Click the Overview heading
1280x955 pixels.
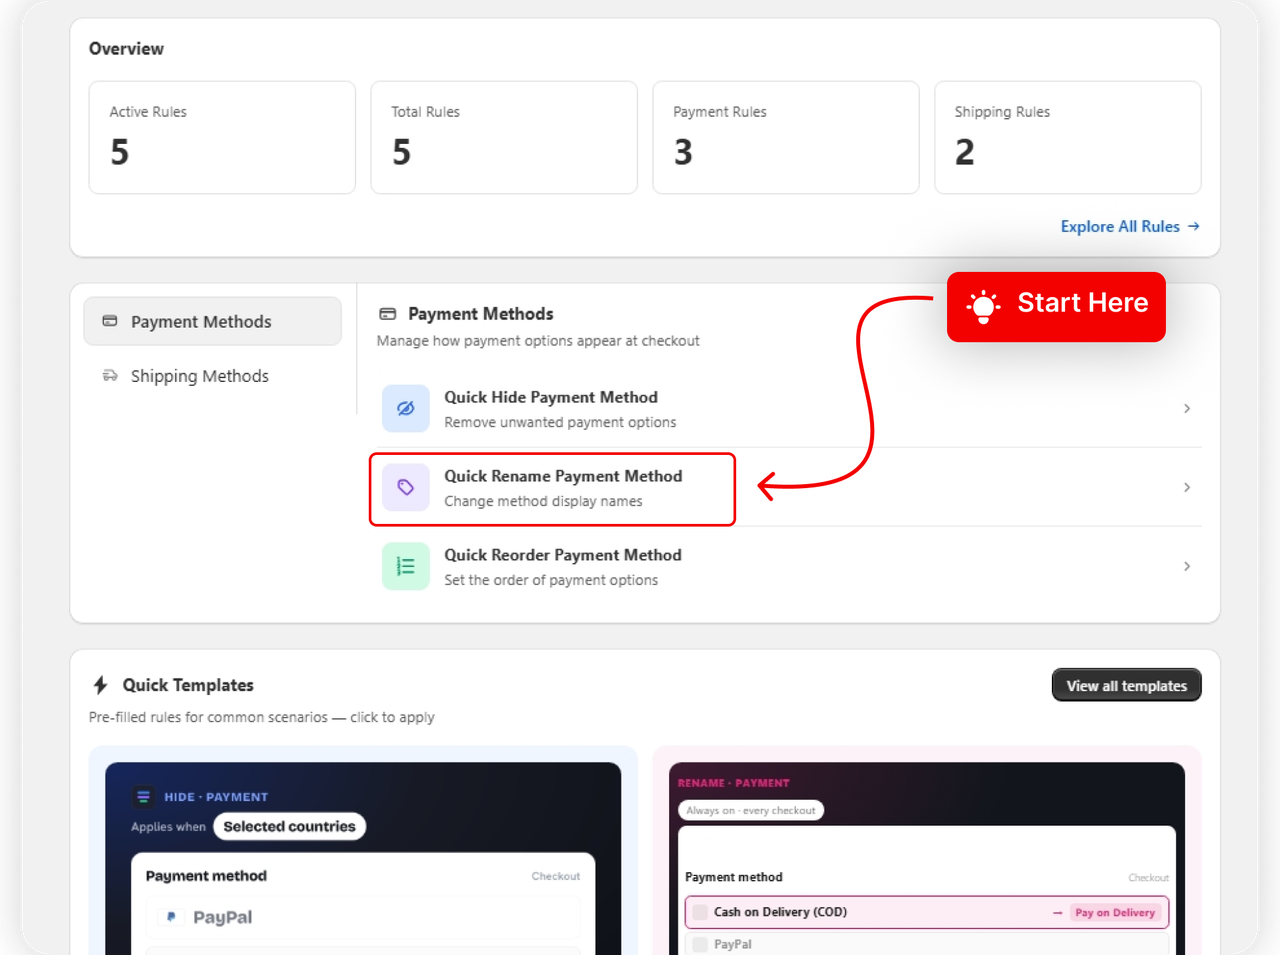click(126, 49)
